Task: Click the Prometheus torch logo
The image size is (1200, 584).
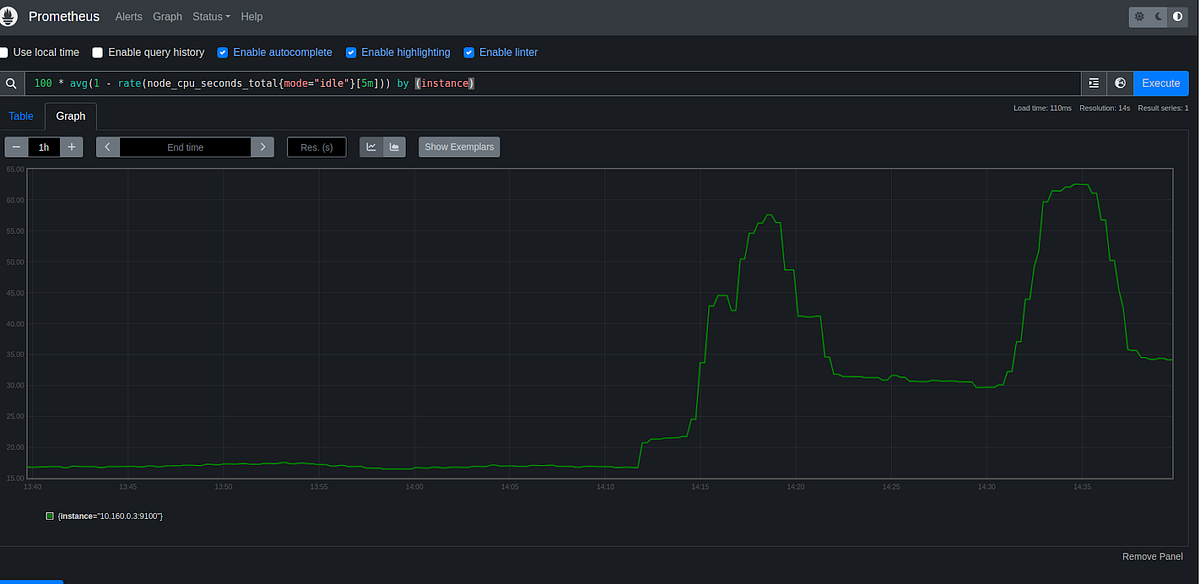Action: (x=10, y=16)
